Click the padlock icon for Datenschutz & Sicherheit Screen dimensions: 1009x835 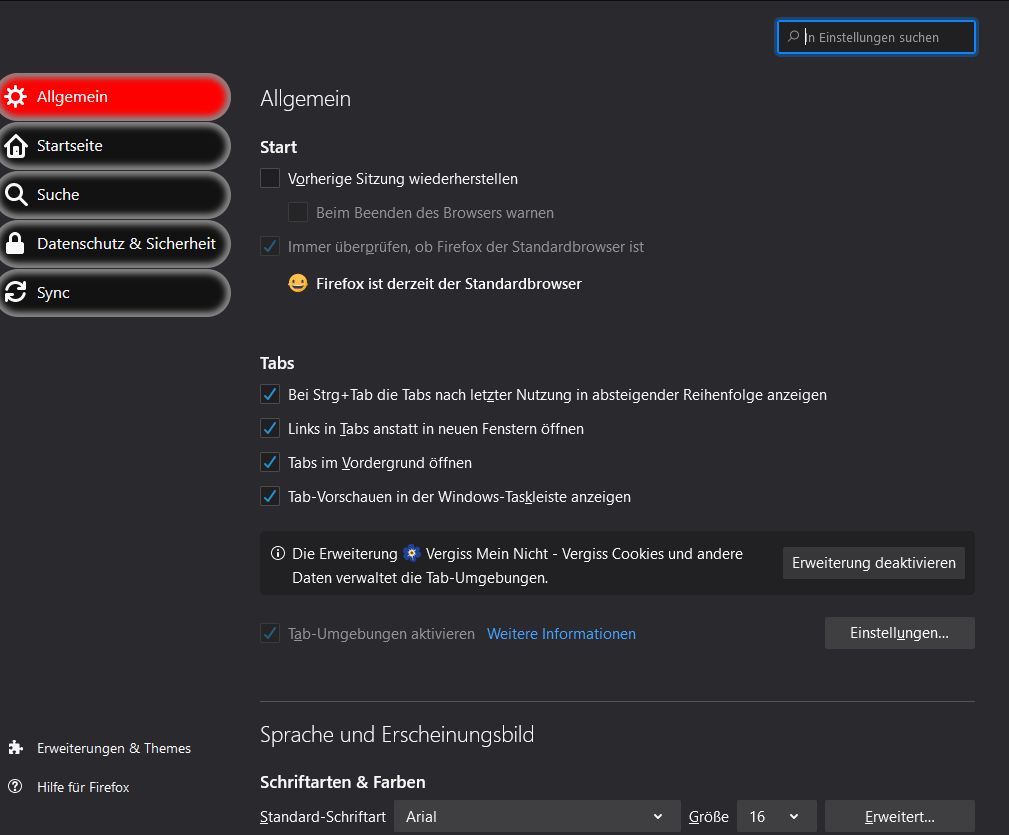15,243
